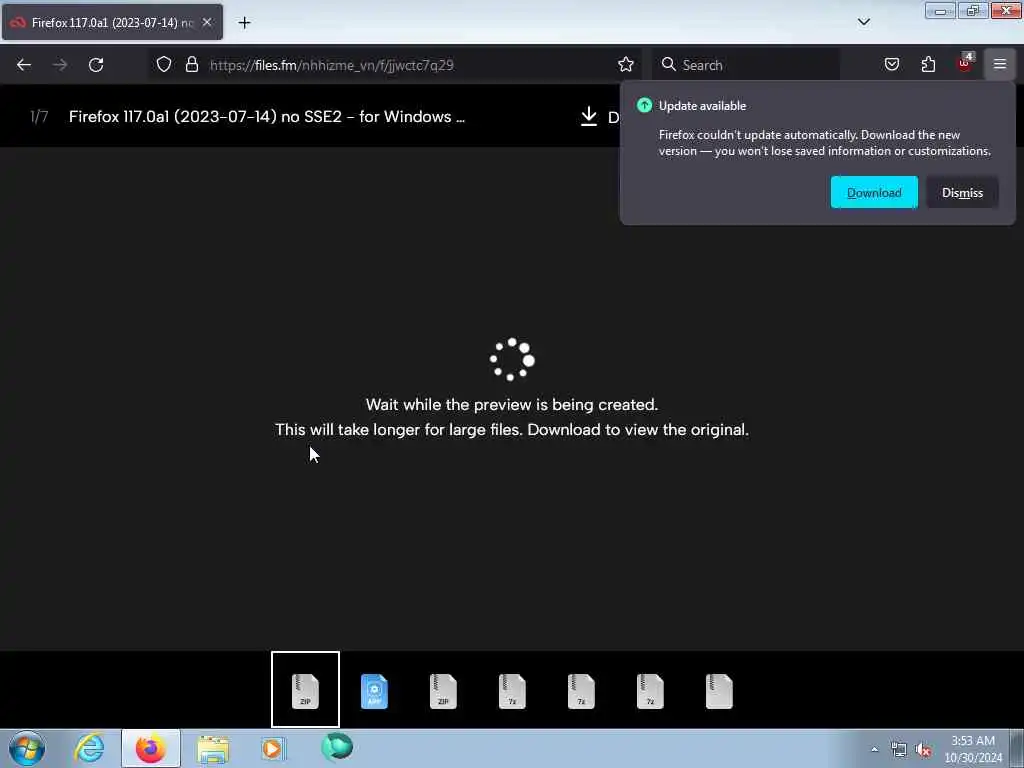Click the Download button in update popup
1024x768 pixels.
click(x=874, y=192)
